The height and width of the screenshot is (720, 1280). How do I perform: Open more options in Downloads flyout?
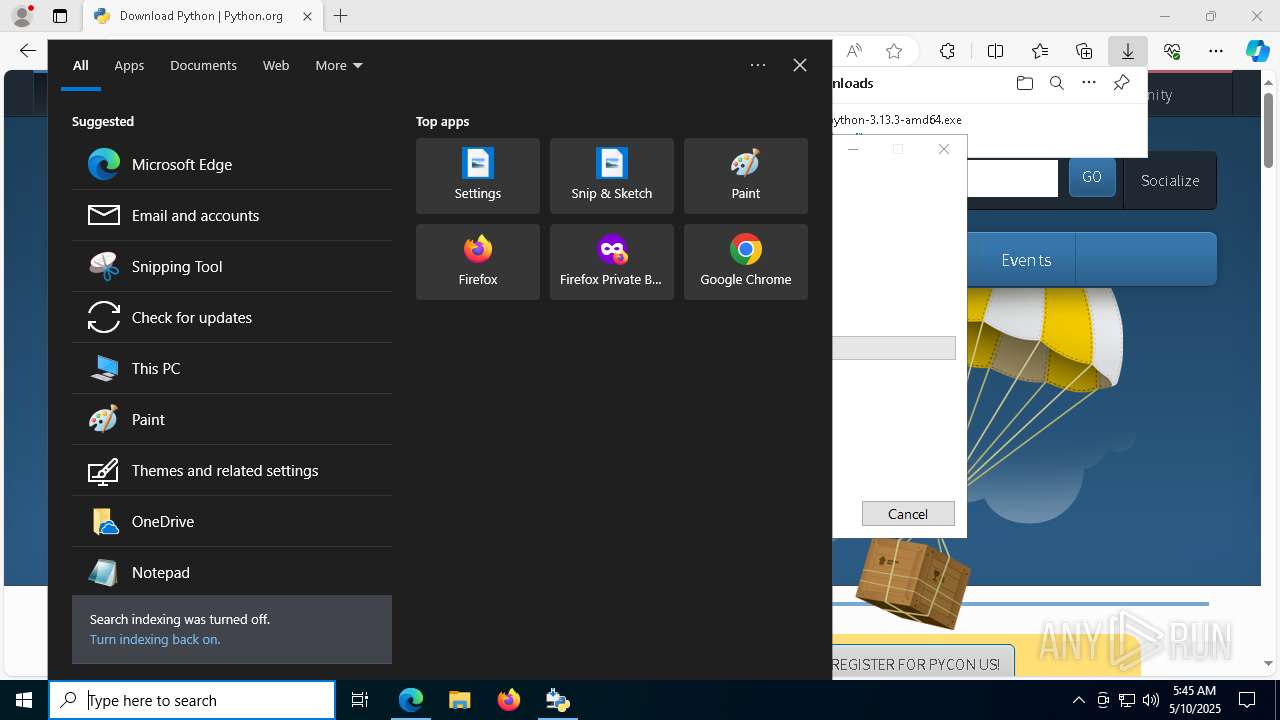[1089, 83]
